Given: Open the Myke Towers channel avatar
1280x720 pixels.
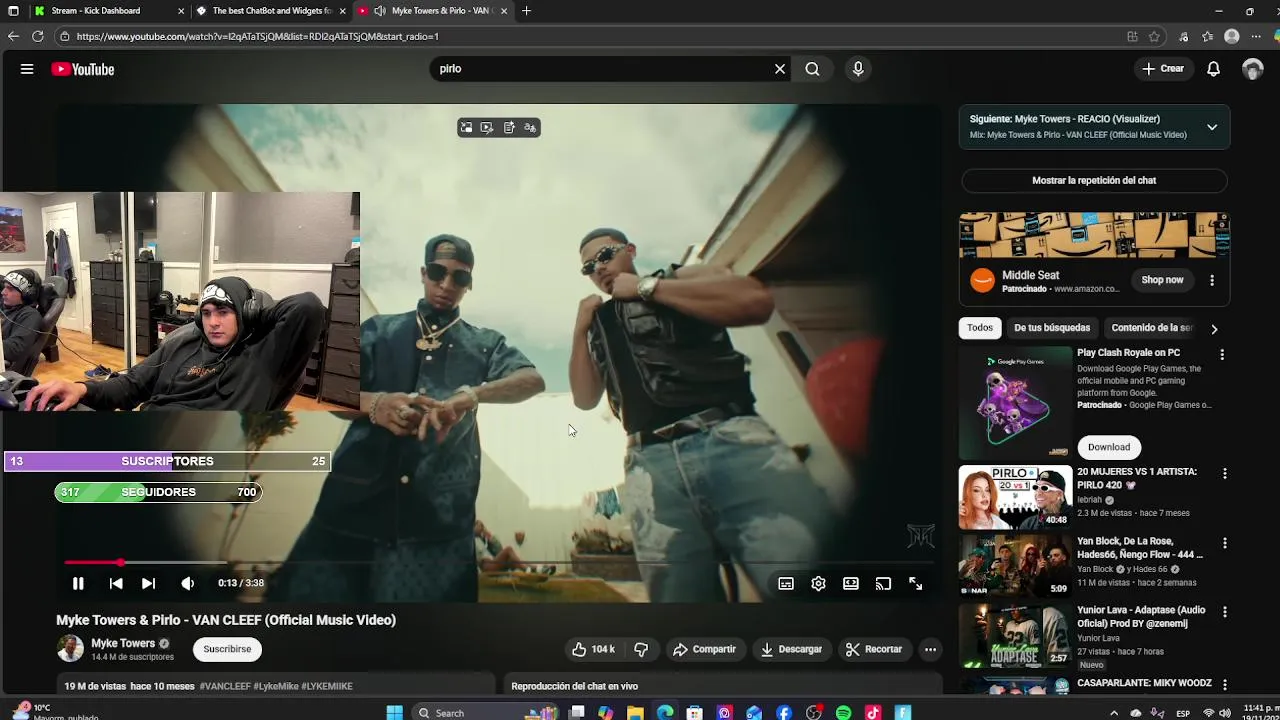Looking at the screenshot, I should [70, 648].
